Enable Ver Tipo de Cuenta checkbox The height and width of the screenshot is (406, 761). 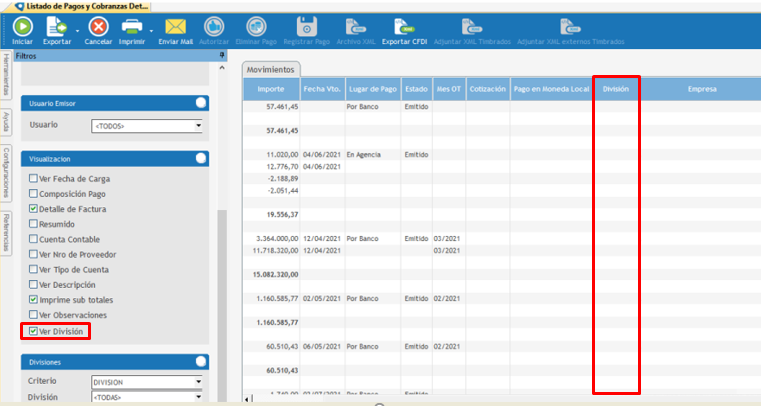click(33, 268)
